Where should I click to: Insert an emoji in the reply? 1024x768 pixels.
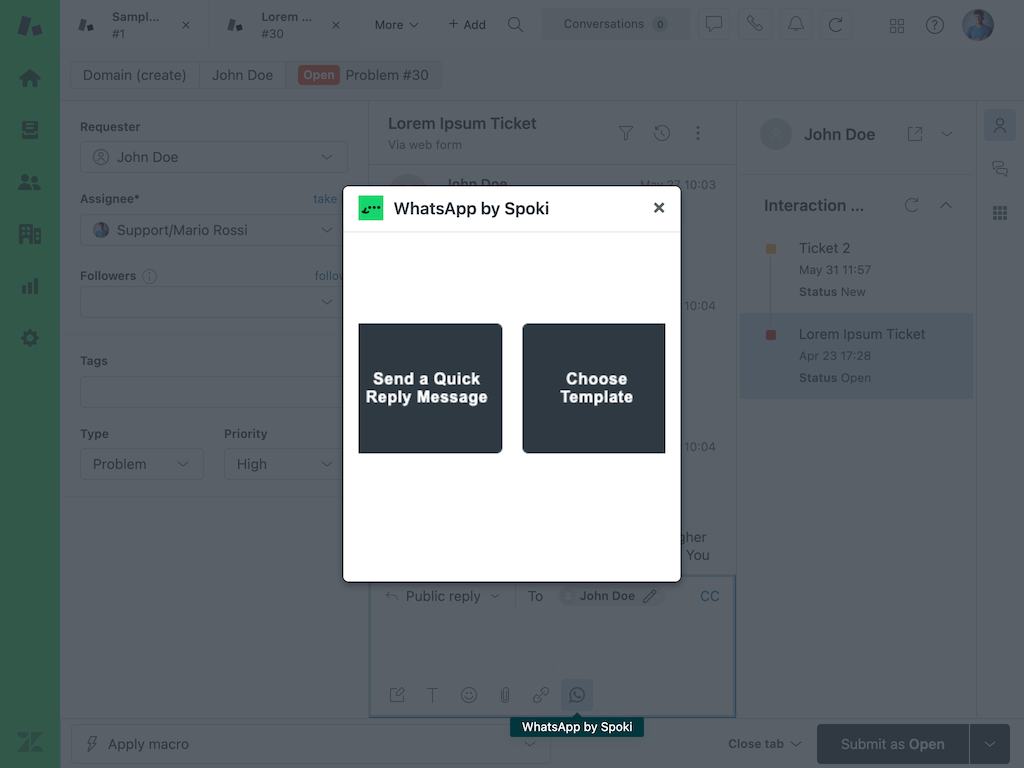click(469, 695)
